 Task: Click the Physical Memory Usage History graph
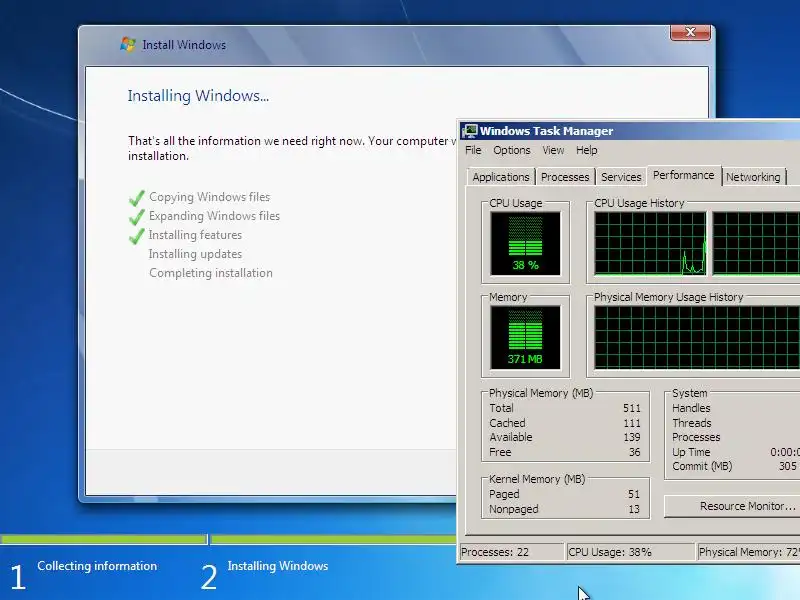pyautogui.click(x=697, y=337)
